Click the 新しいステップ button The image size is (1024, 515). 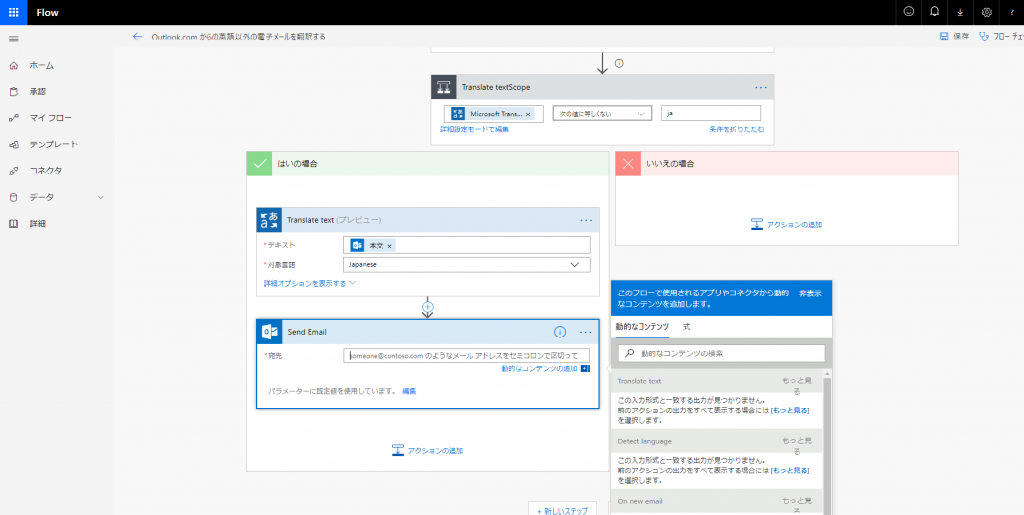pyautogui.click(x=562, y=510)
